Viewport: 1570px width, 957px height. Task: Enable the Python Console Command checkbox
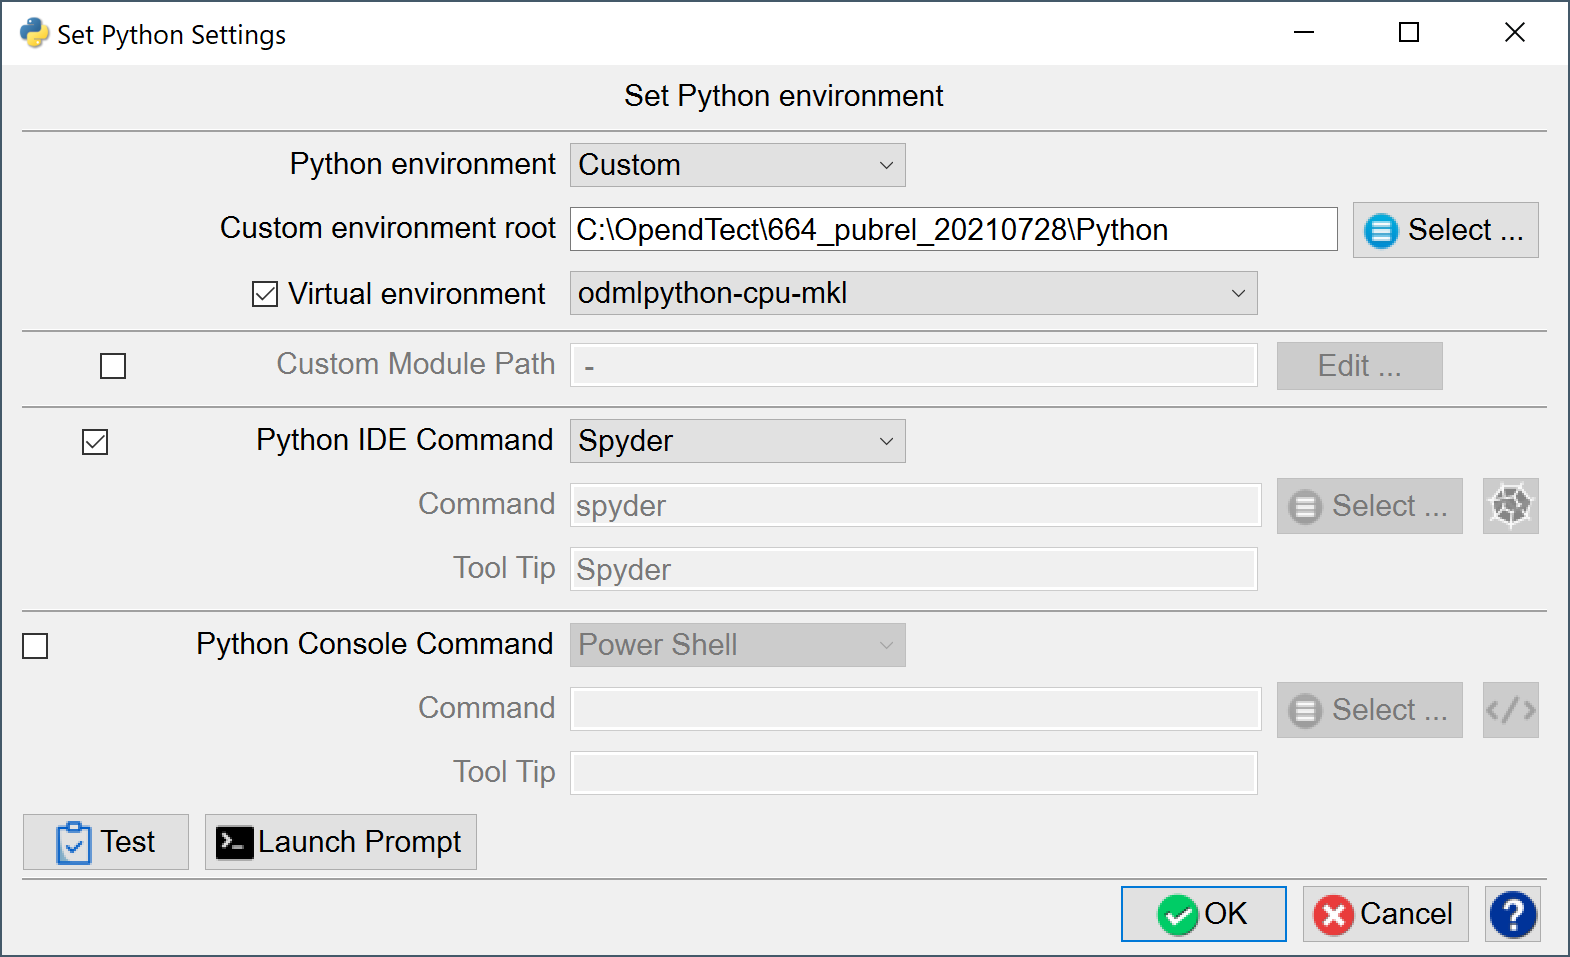35,646
